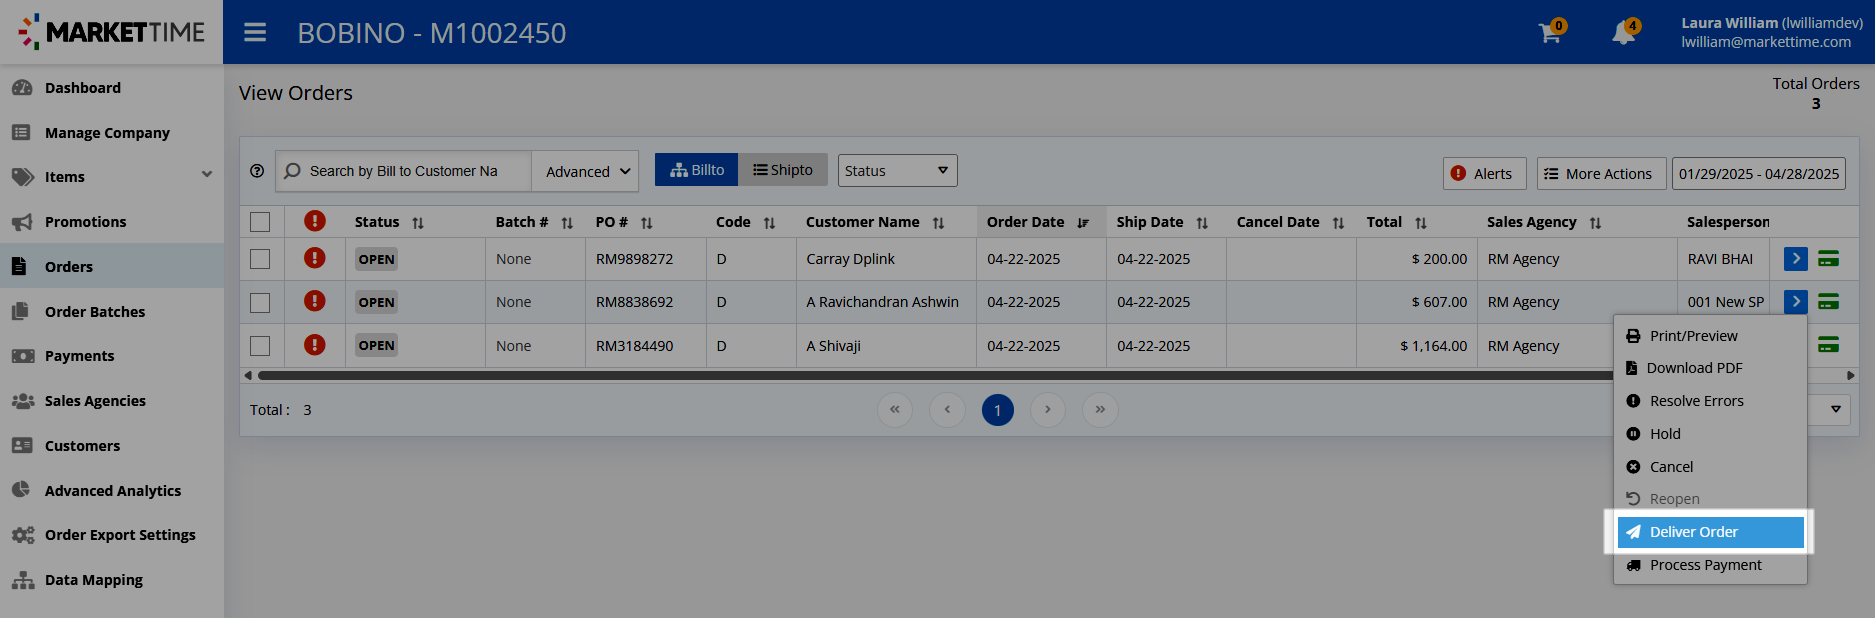Choose Download PDF menu option

tap(1710, 368)
